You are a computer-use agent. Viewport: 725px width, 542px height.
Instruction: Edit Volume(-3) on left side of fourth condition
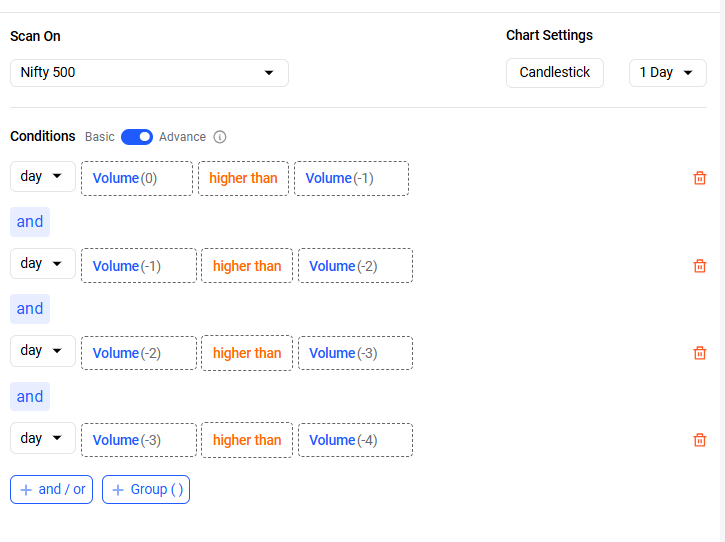coord(139,440)
